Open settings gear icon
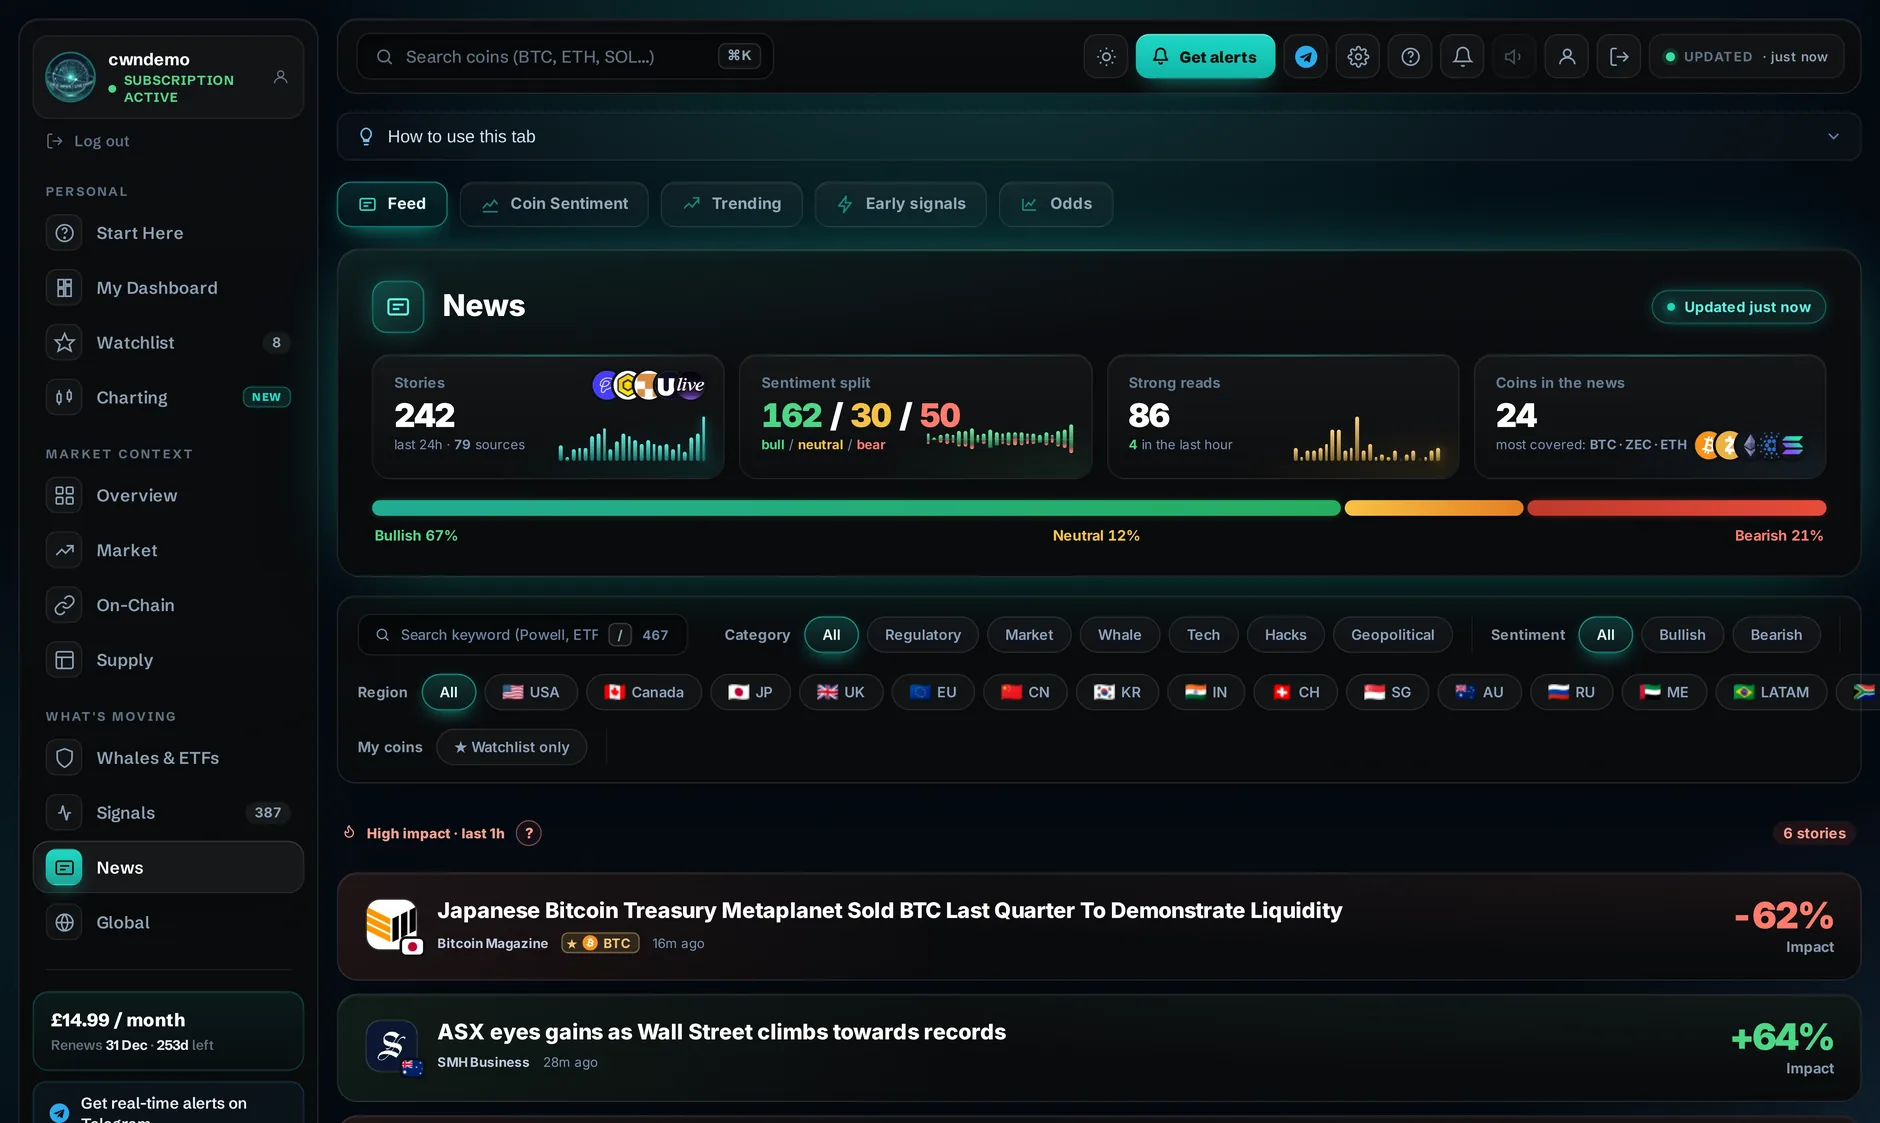 [1358, 57]
